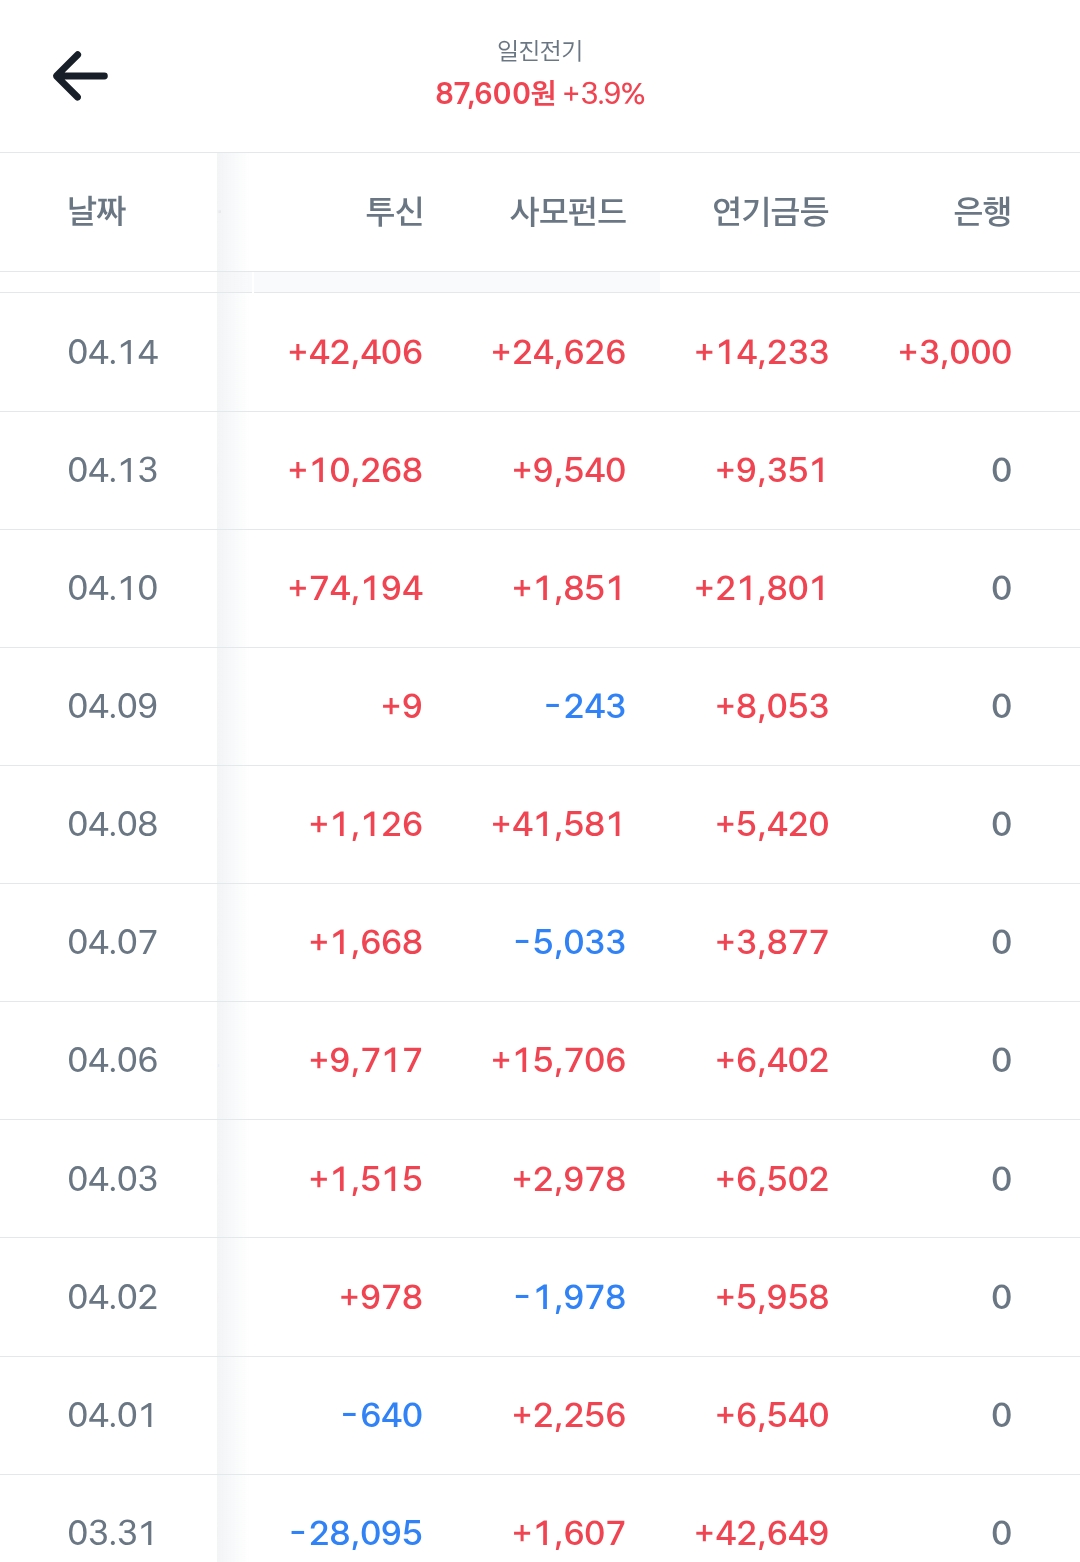Select the 03.31 date row

click(112, 1533)
